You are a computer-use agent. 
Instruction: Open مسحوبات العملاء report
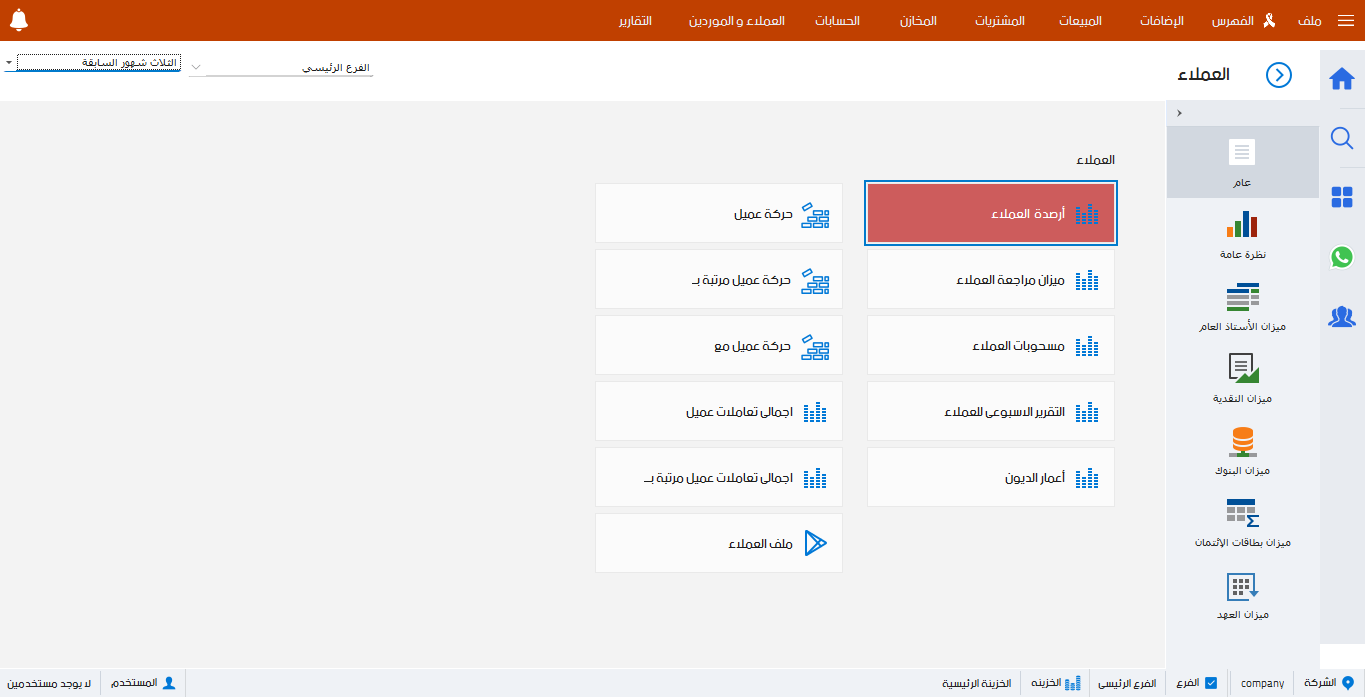(991, 345)
